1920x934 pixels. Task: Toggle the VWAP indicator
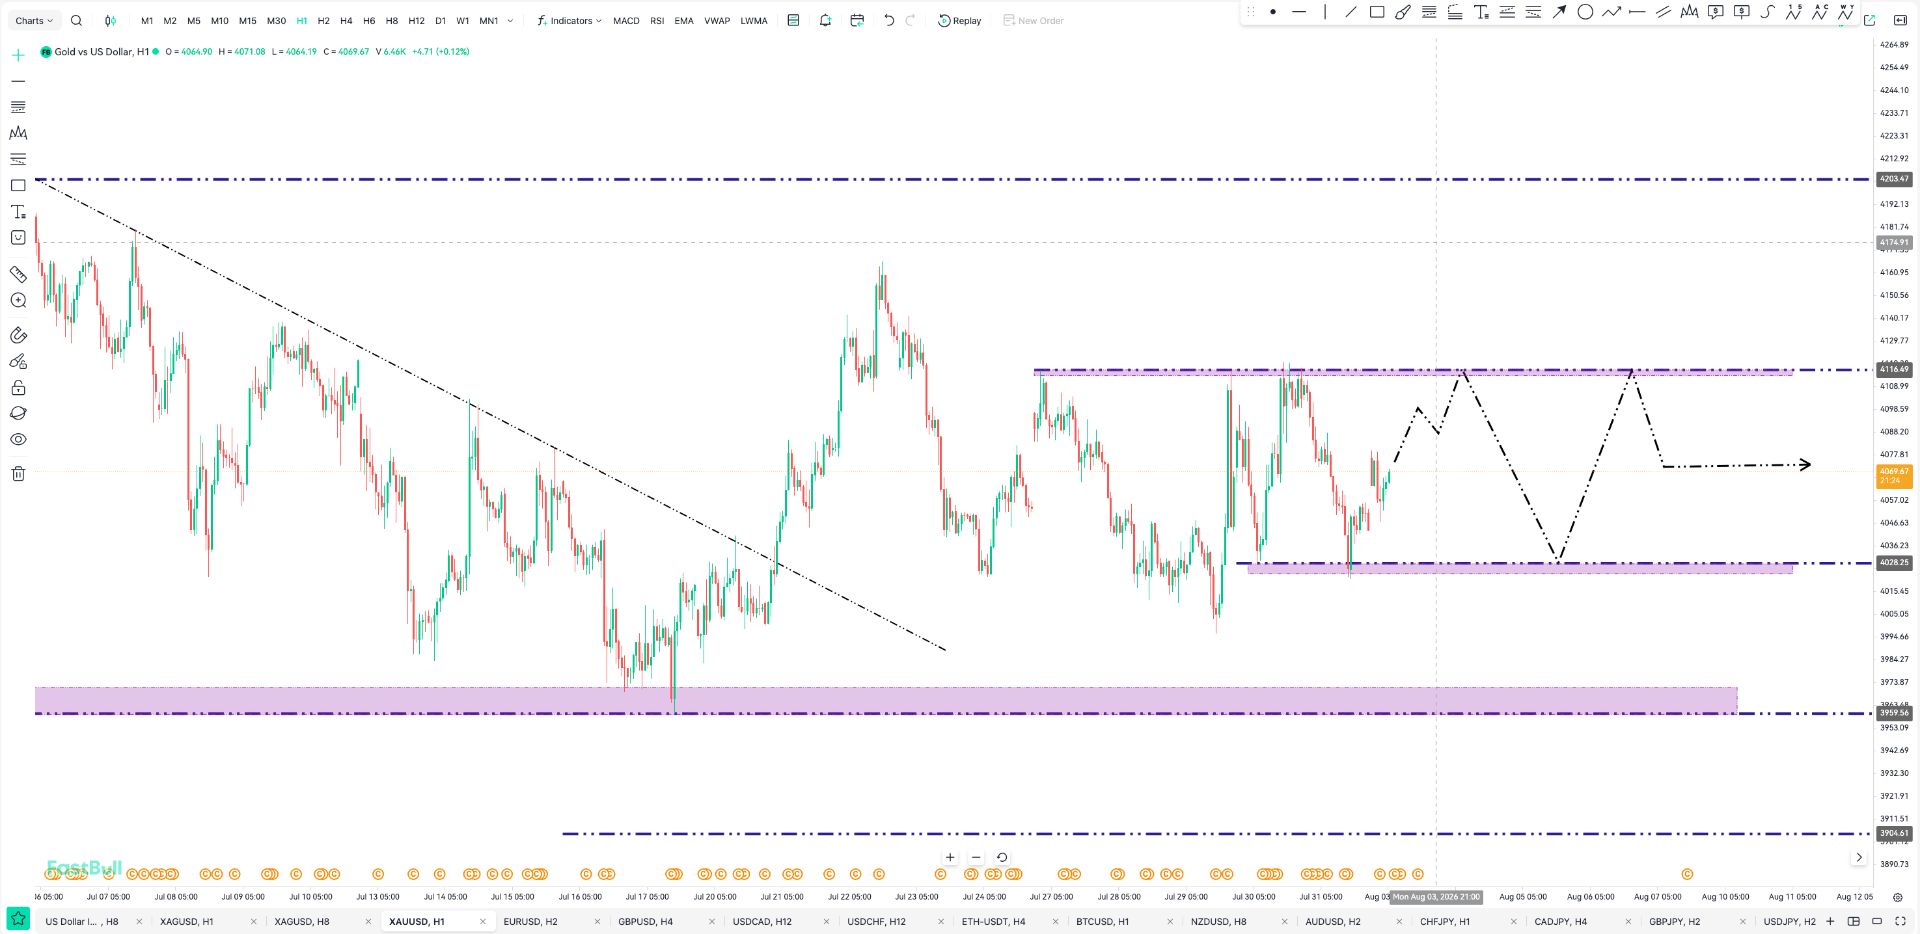(717, 21)
